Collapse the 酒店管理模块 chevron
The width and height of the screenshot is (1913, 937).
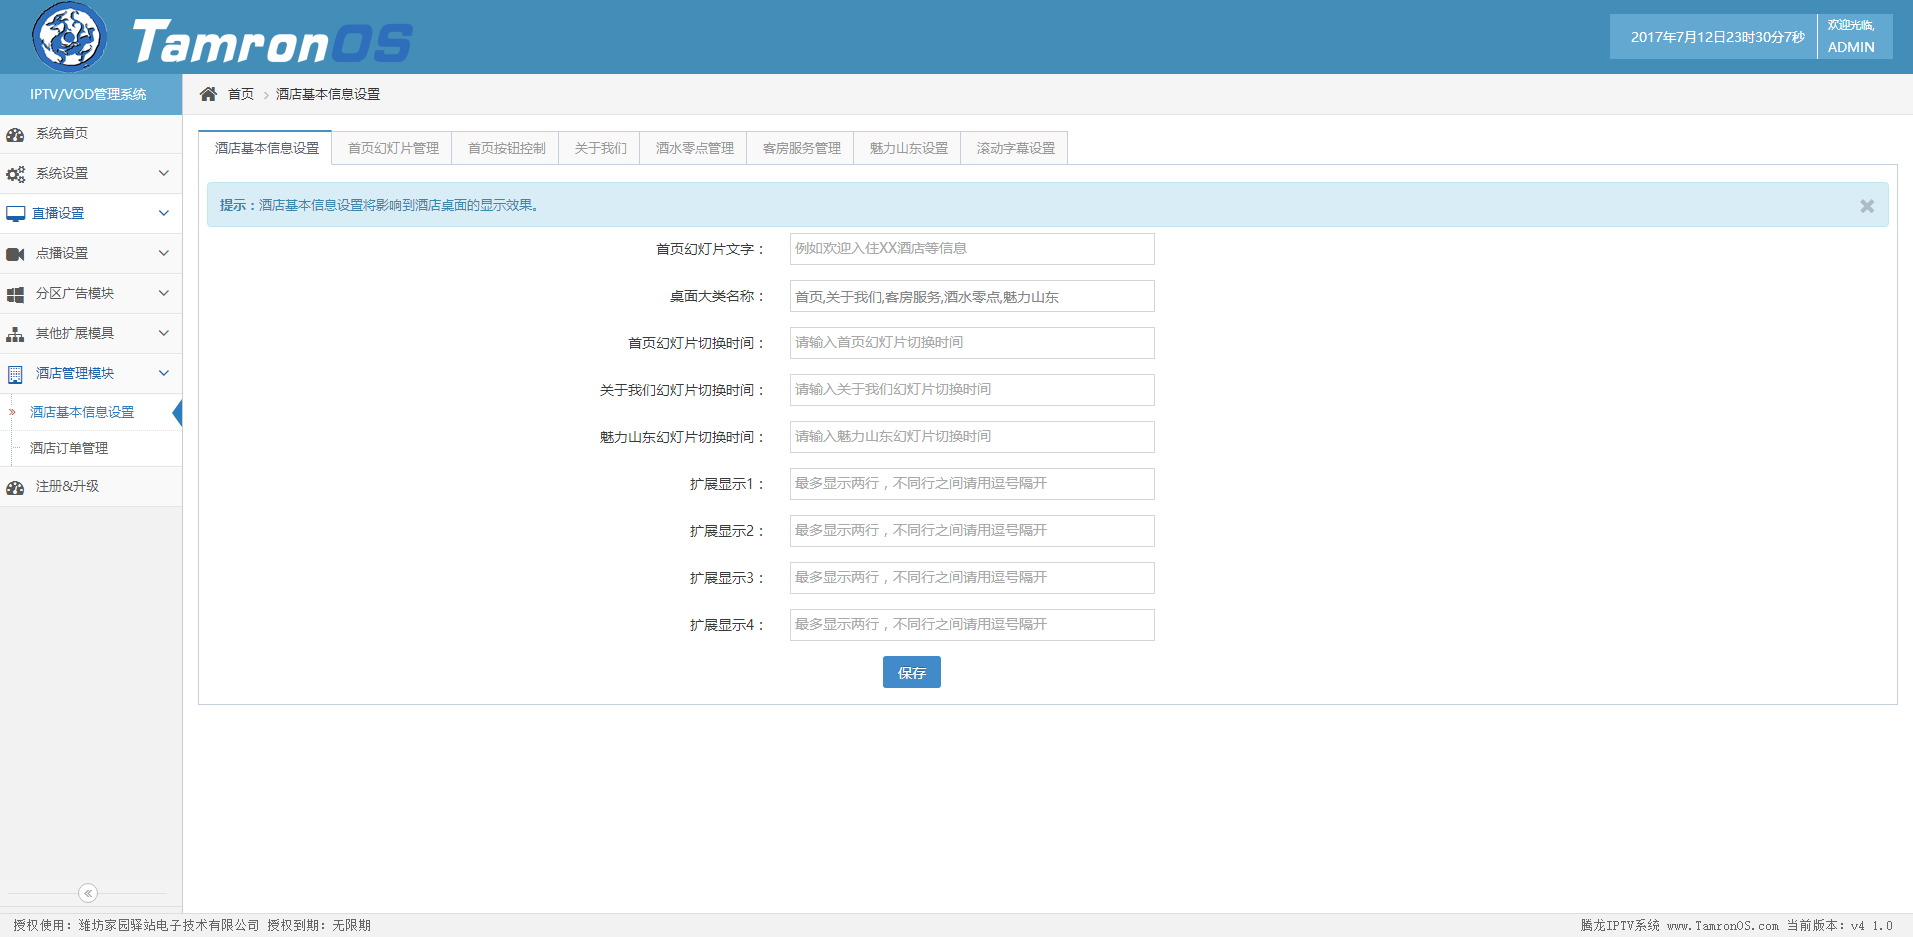click(164, 373)
